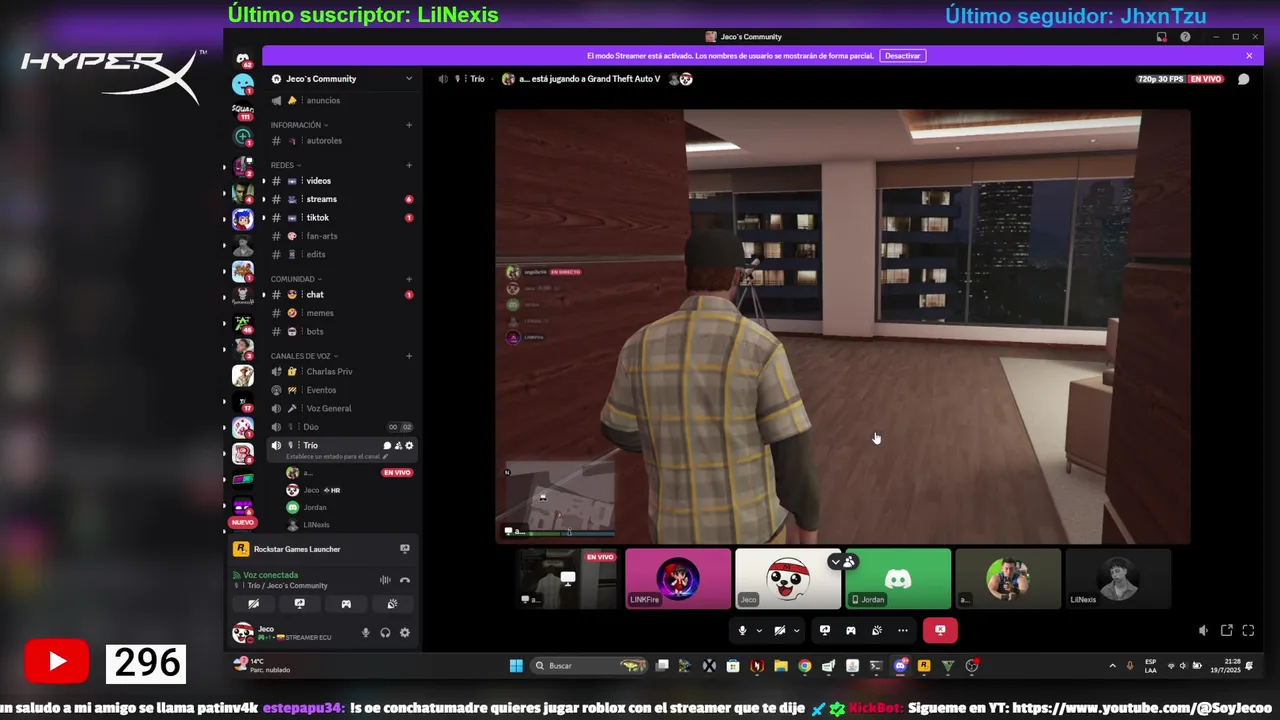Viewport: 1280px width, 720px height.
Task: Collapse the CANALES DE VOZ category
Action: [x=303, y=356]
